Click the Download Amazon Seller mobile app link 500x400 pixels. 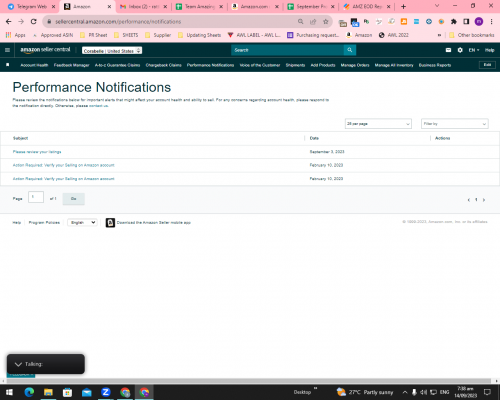(x=154, y=222)
